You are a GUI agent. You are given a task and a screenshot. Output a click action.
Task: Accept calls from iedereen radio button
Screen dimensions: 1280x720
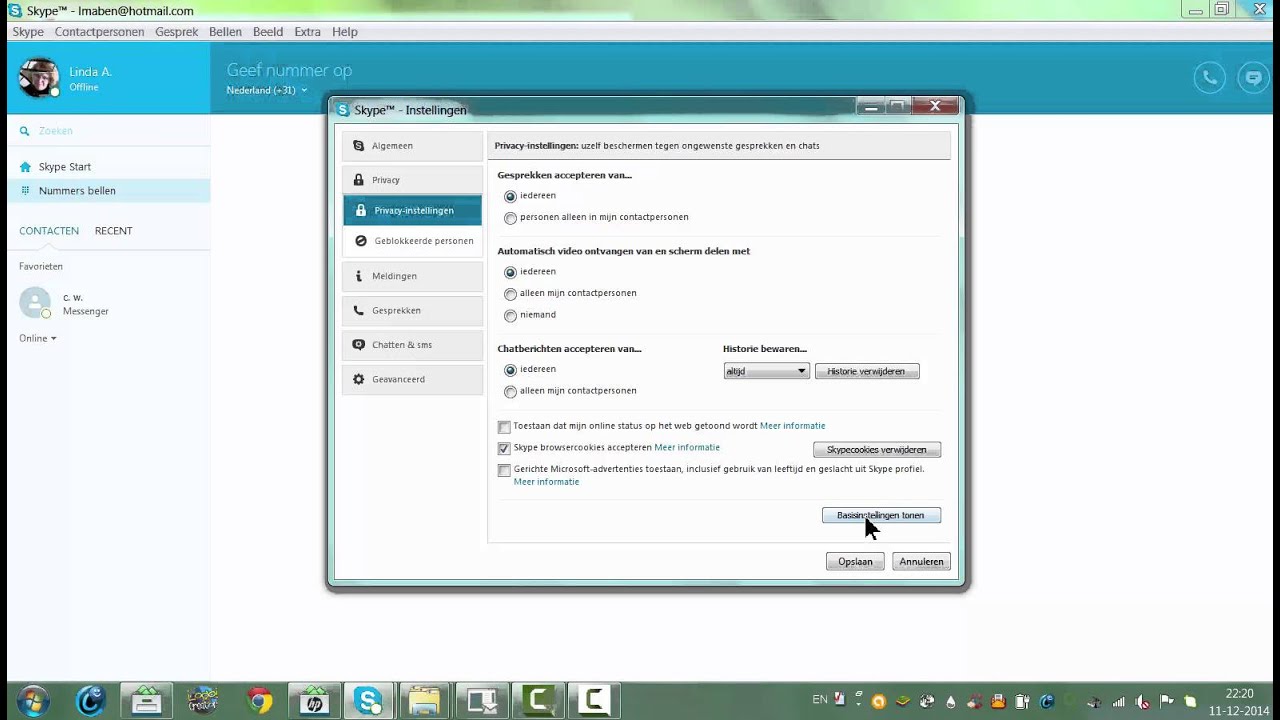(511, 197)
